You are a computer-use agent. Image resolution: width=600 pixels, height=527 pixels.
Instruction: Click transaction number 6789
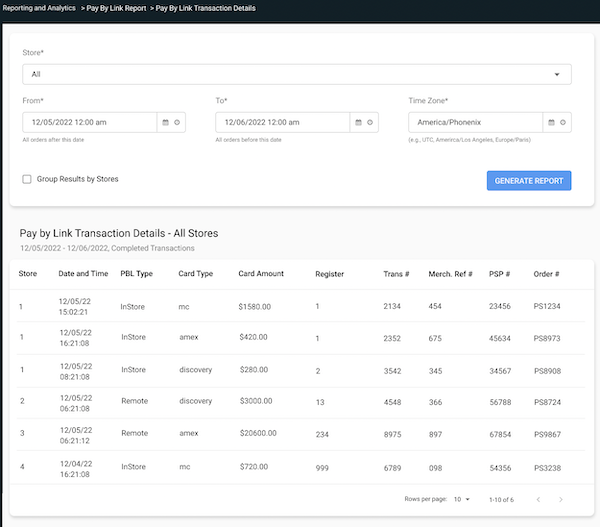pyautogui.click(x=393, y=468)
